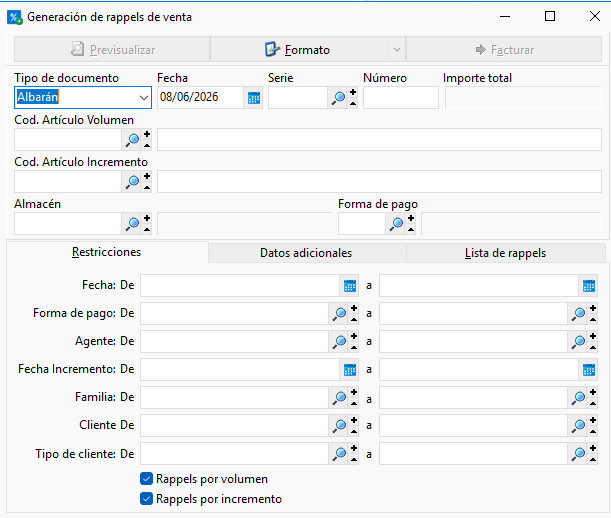The height and width of the screenshot is (518, 611).
Task: Open the Lista de rappels tab
Action: (x=505, y=253)
